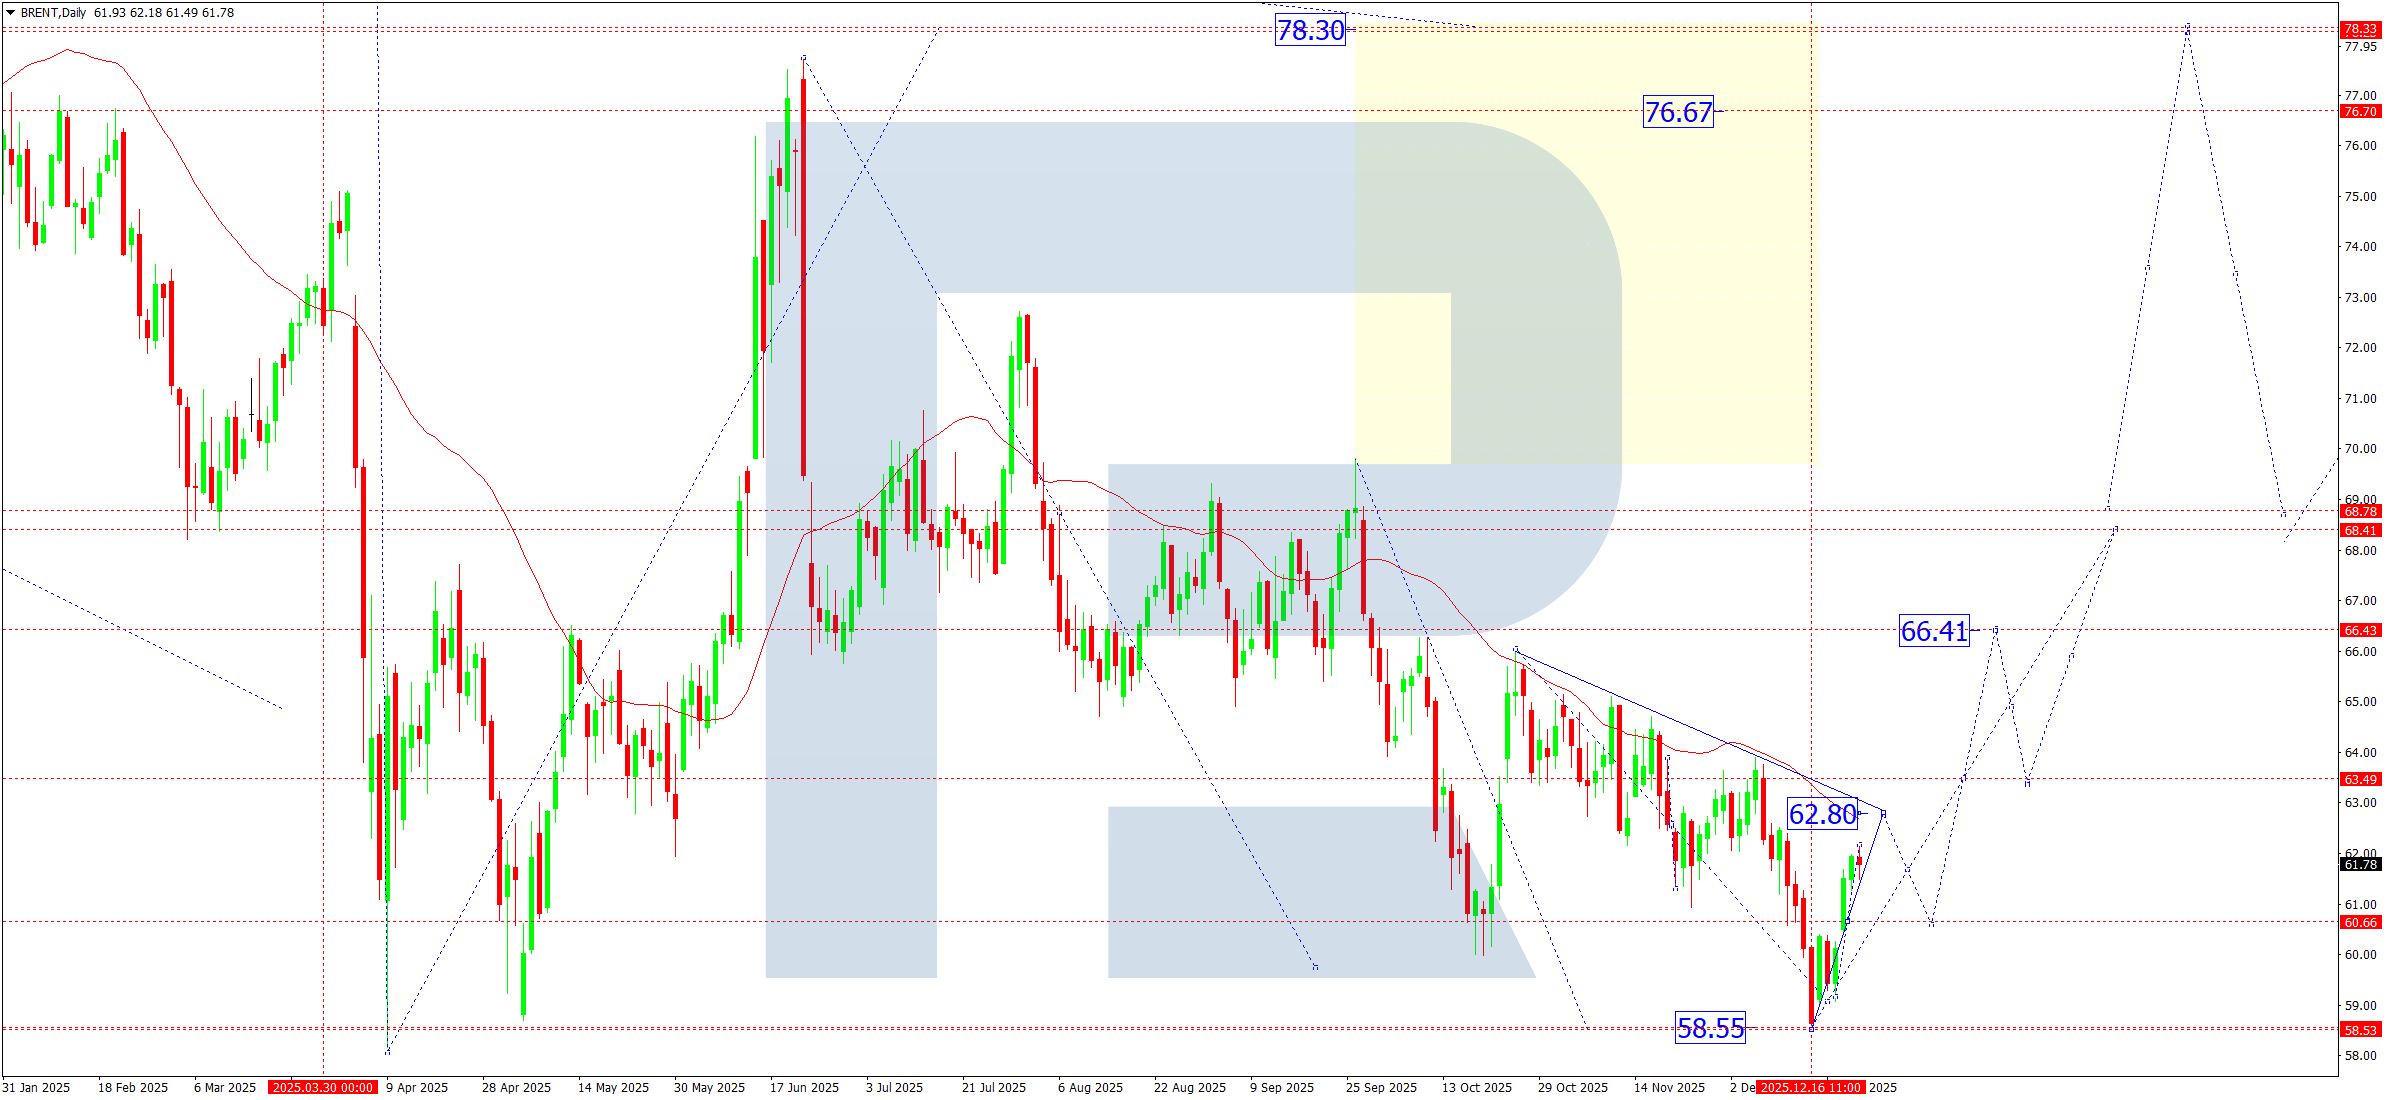Click the 58.55 low price label
This screenshot has width=2388, height=1100.
pos(1710,1028)
